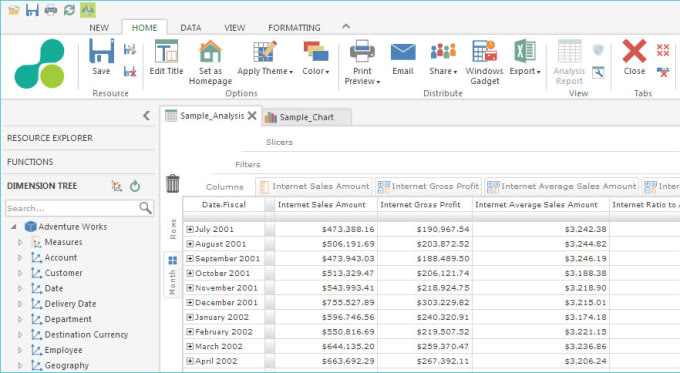The height and width of the screenshot is (373, 680).
Task: Open the Export dropdown
Action: pyautogui.click(x=525, y=57)
